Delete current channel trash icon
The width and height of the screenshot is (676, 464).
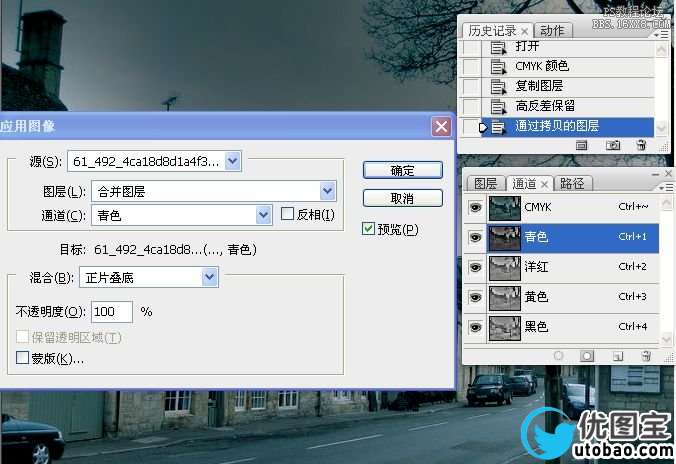point(646,356)
